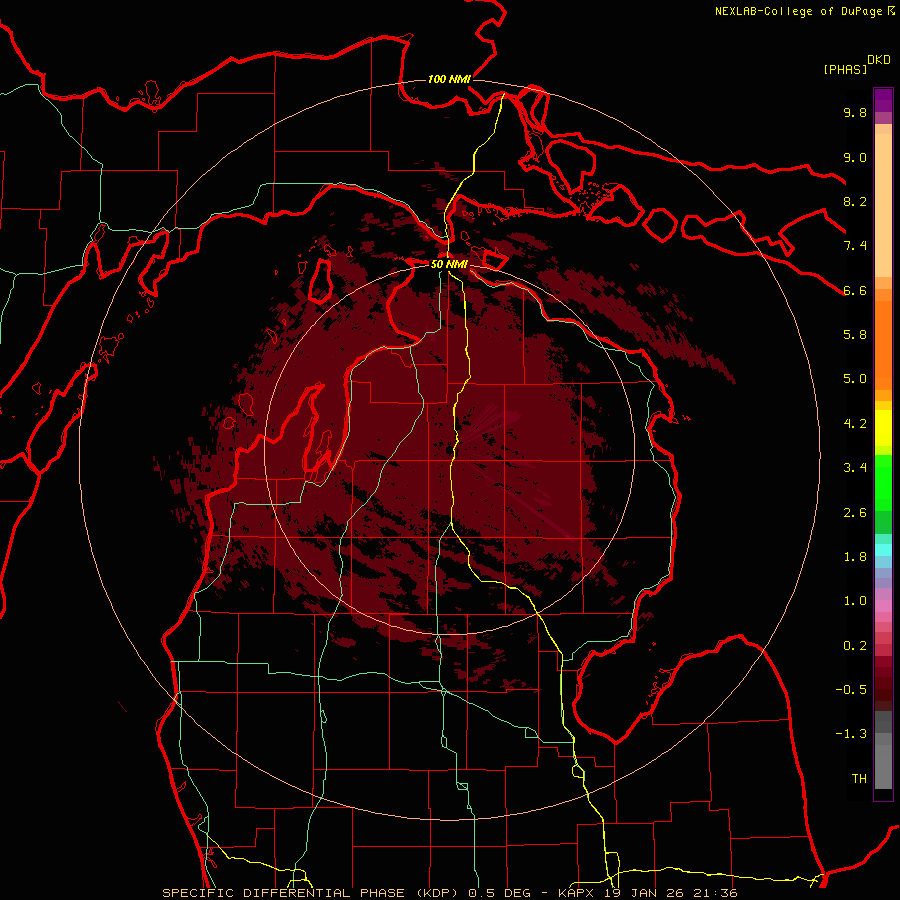
Task: Click the 4.2 scale value
Action: coord(855,424)
